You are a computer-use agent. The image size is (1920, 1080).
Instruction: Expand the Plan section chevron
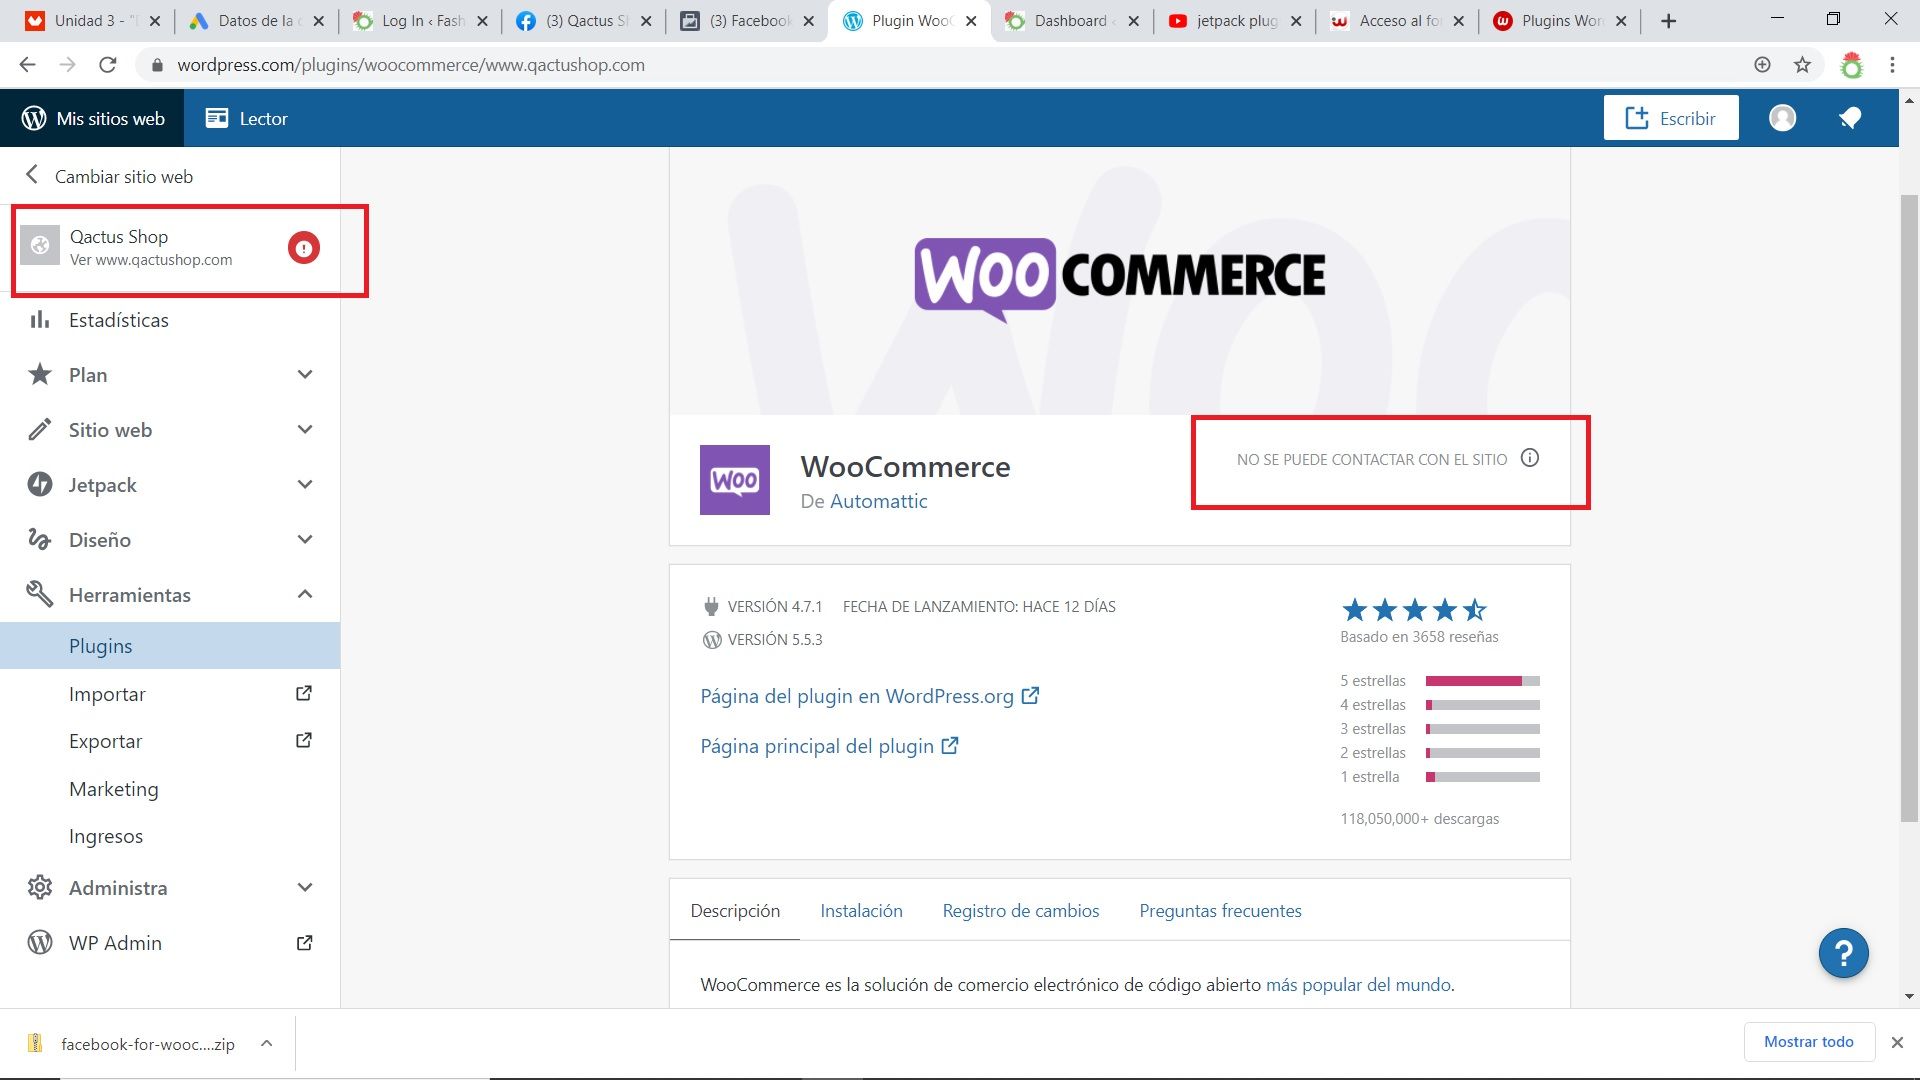[x=305, y=375]
